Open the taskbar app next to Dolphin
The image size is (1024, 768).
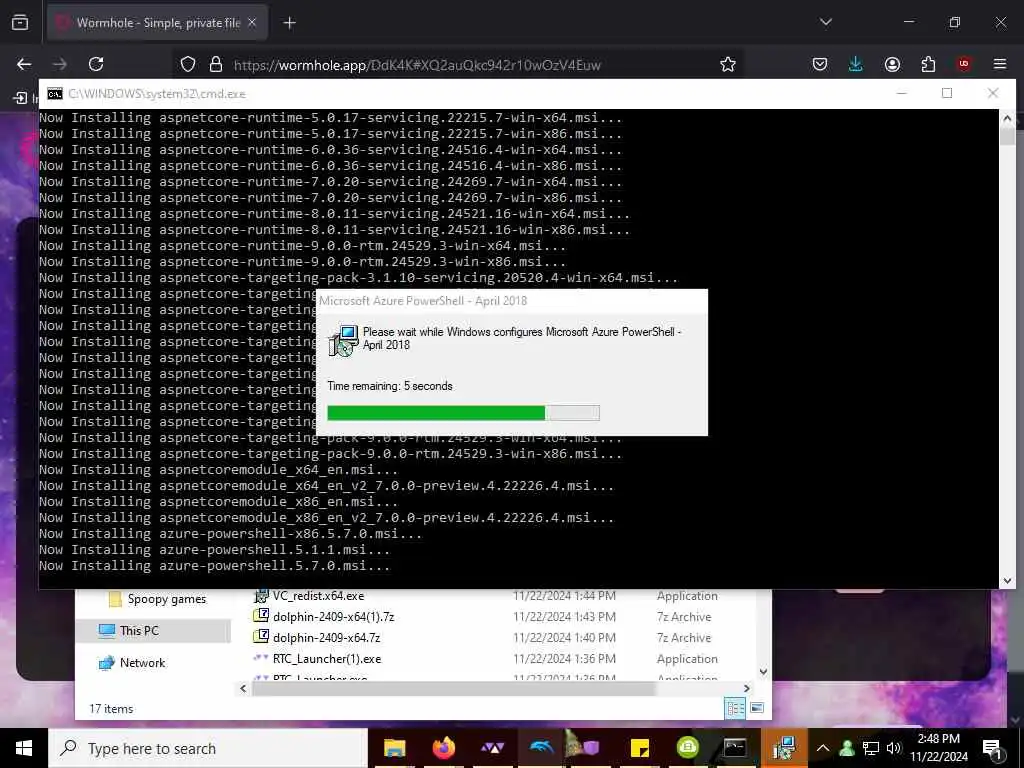[x=583, y=748]
